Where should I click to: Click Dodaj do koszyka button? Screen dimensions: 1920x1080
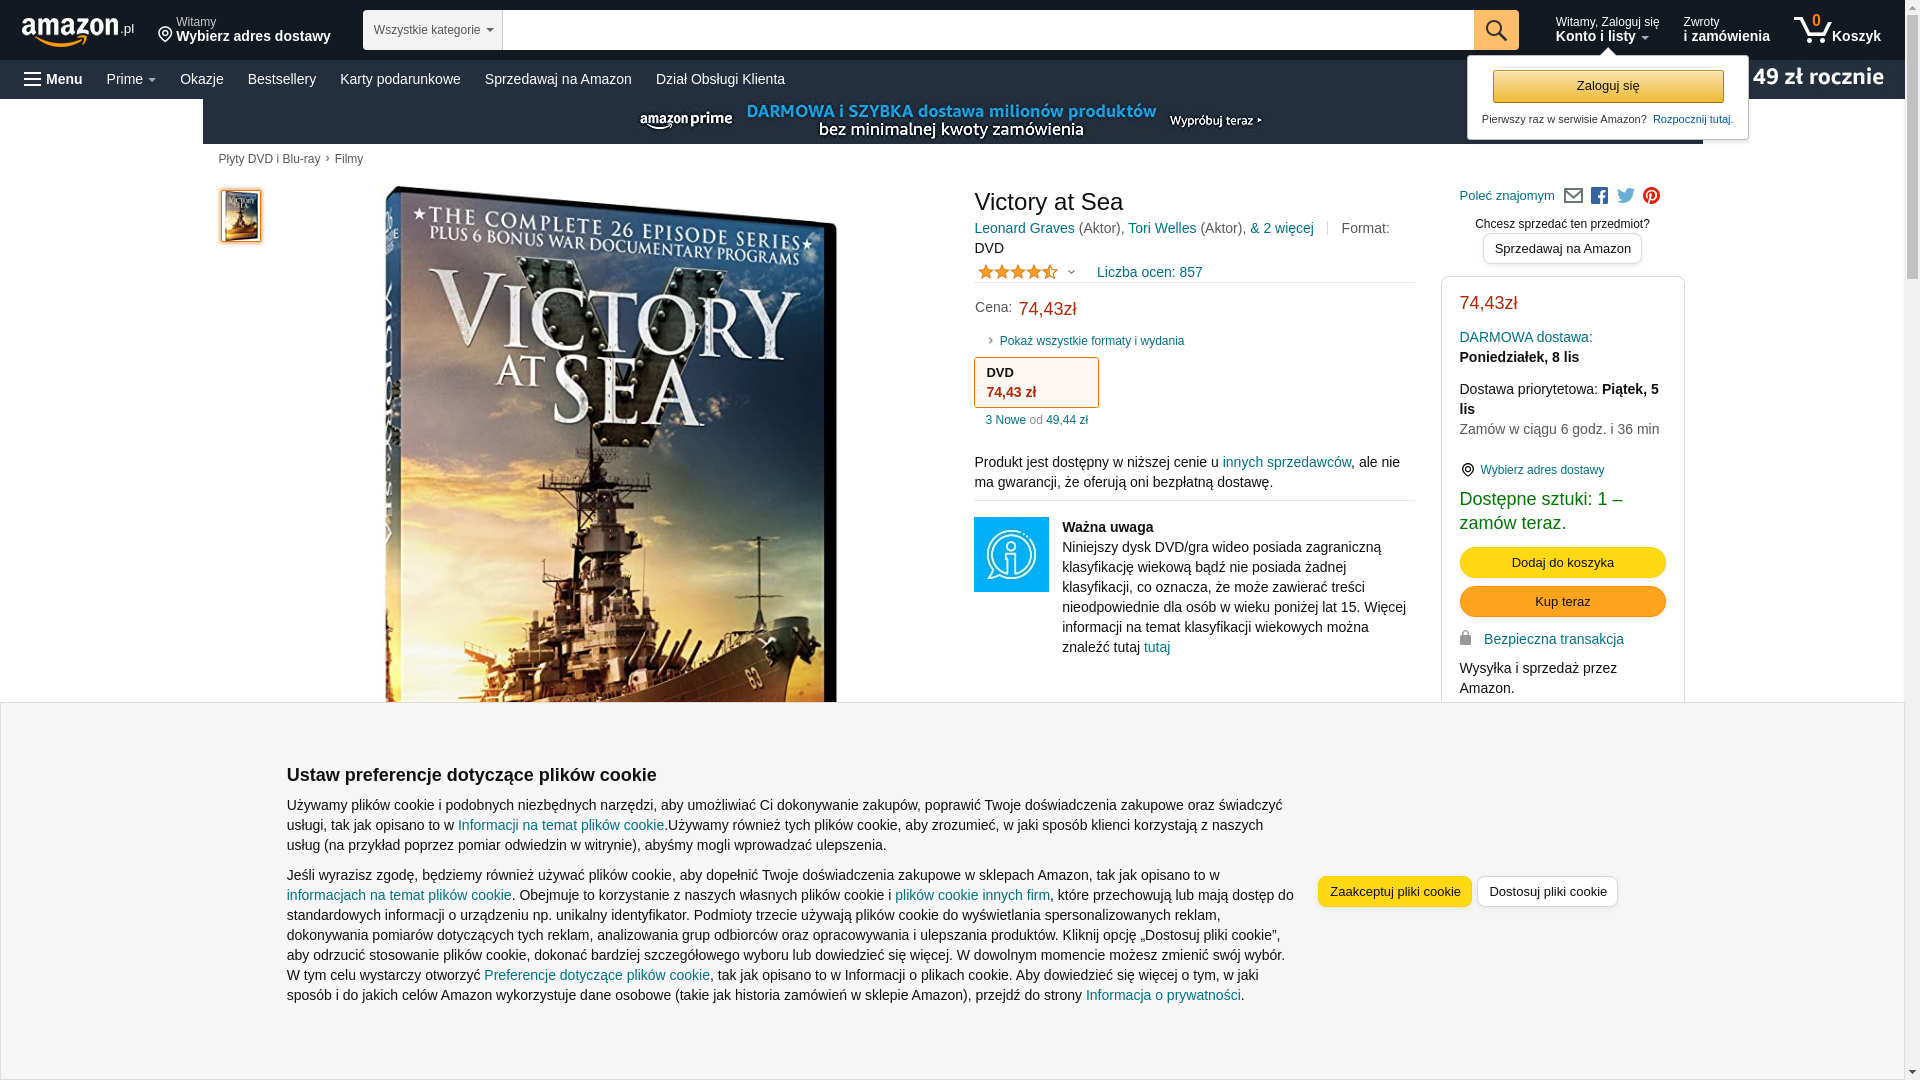click(1561, 562)
